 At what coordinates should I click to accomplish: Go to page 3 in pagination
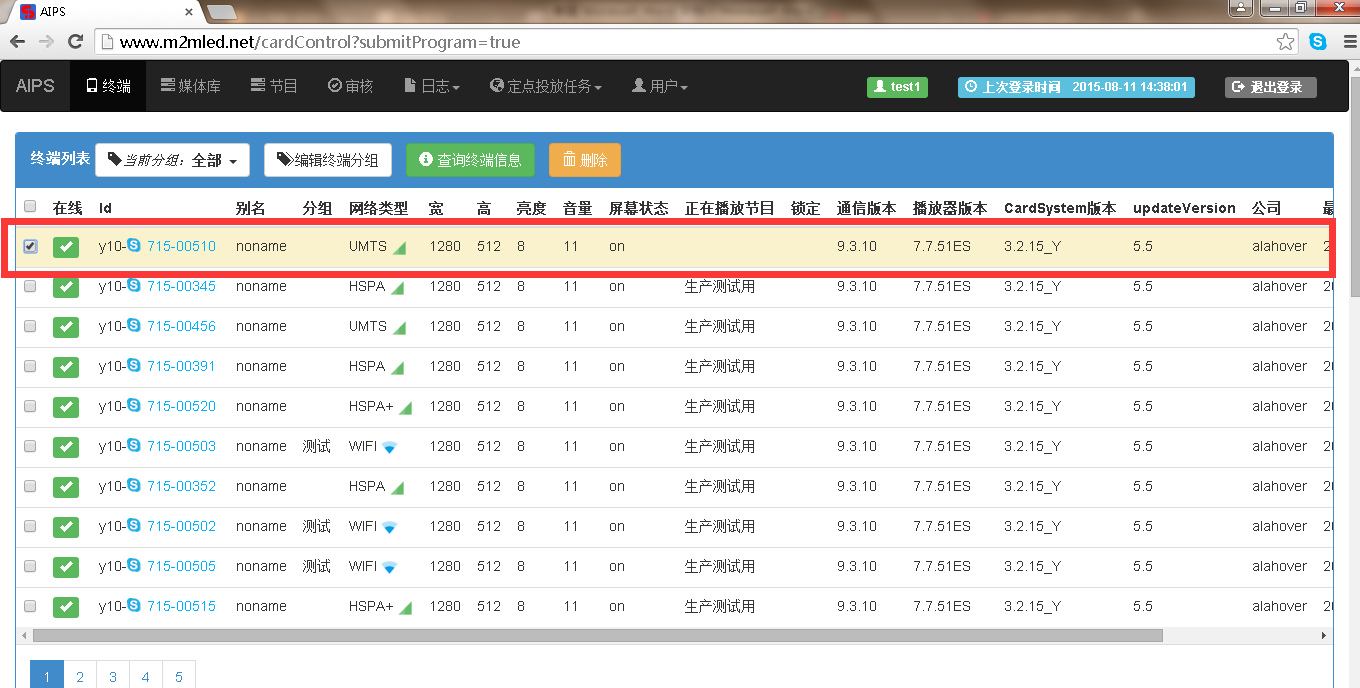point(113,677)
